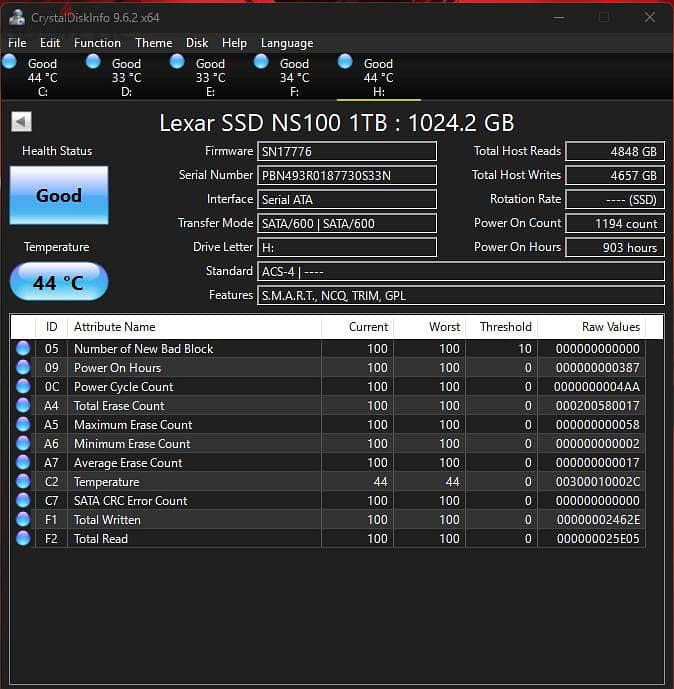Click raw value 000200580017 of Total Erase Count

pos(598,406)
